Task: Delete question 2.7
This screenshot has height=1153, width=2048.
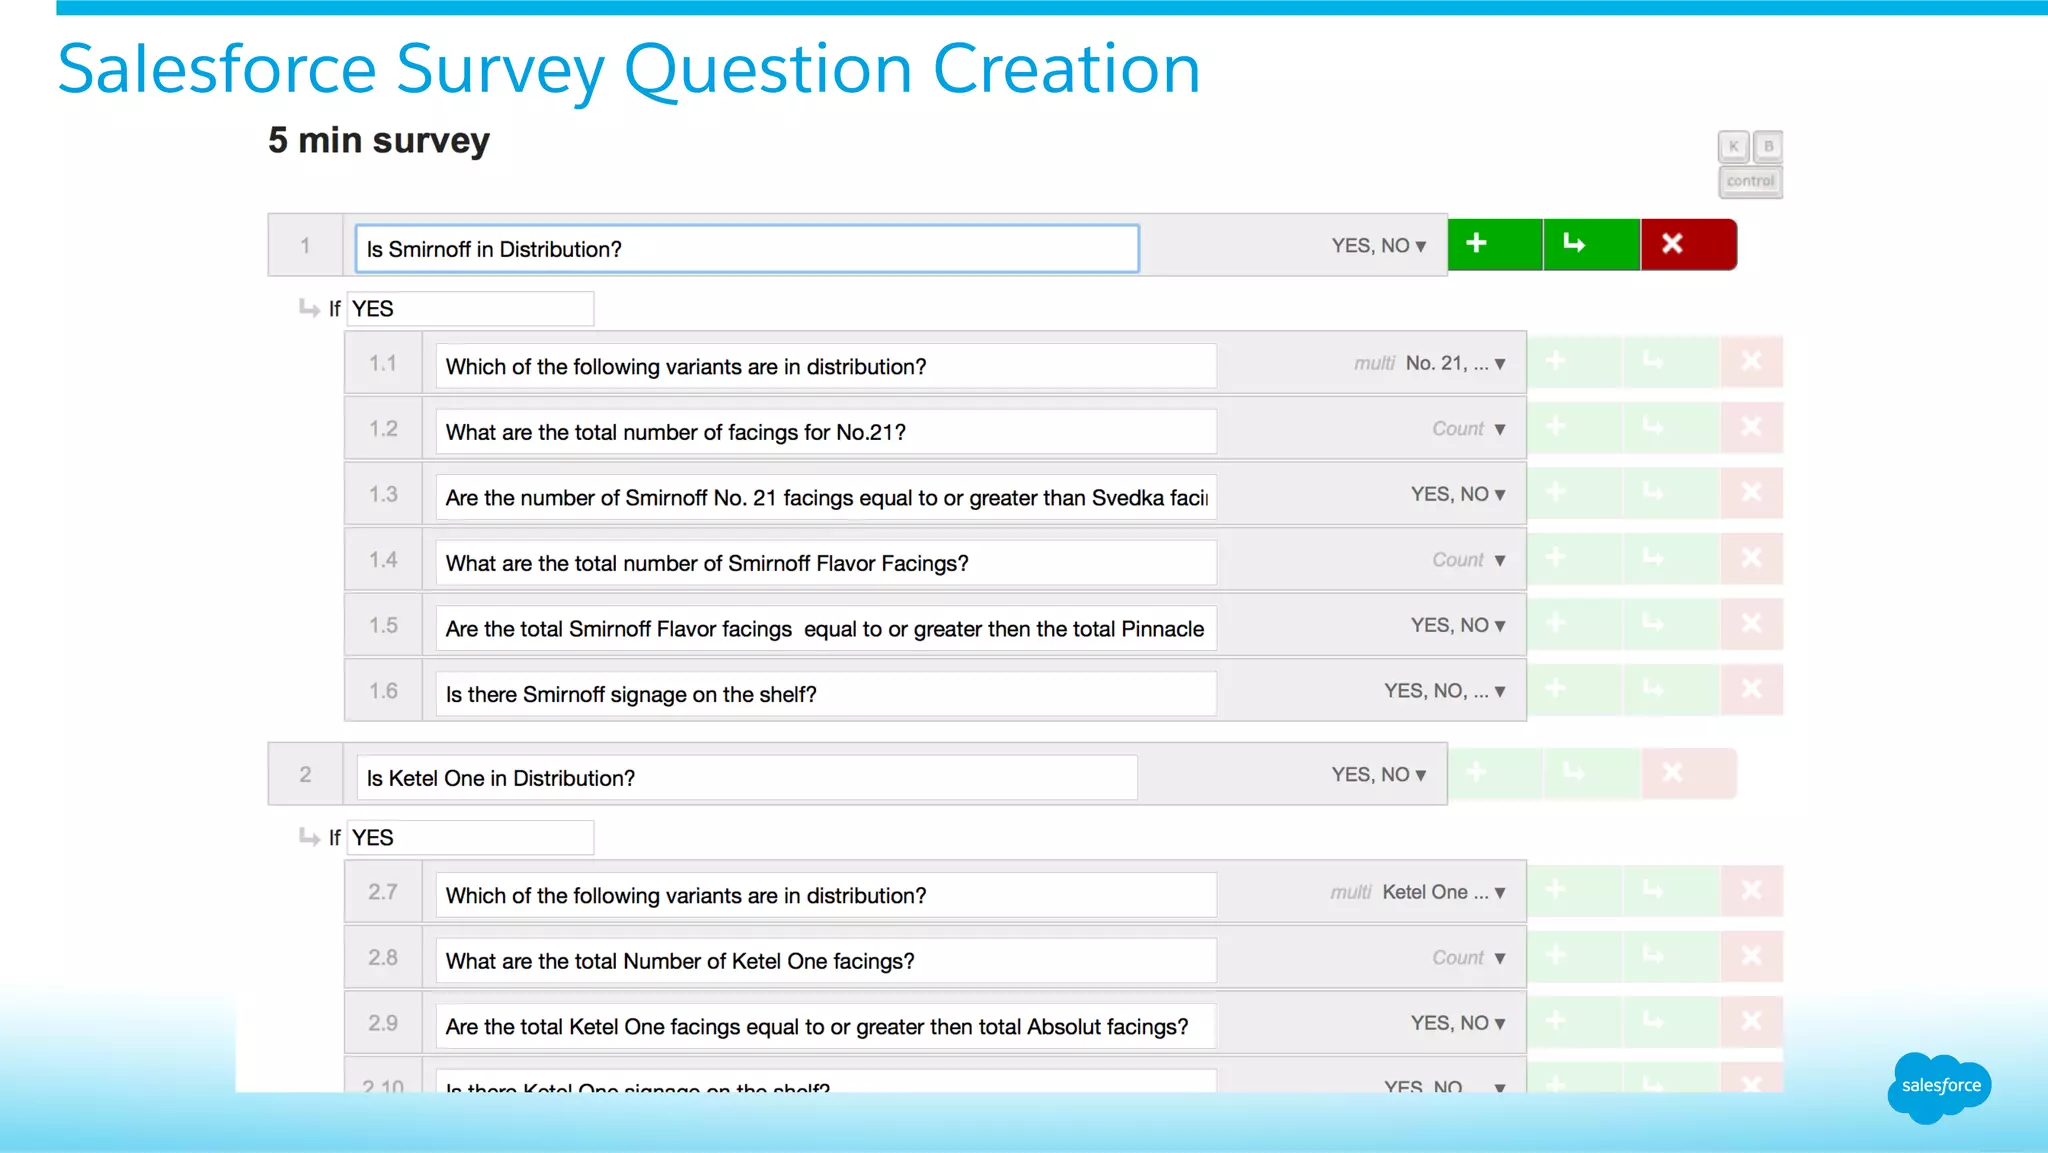Action: tap(1752, 890)
